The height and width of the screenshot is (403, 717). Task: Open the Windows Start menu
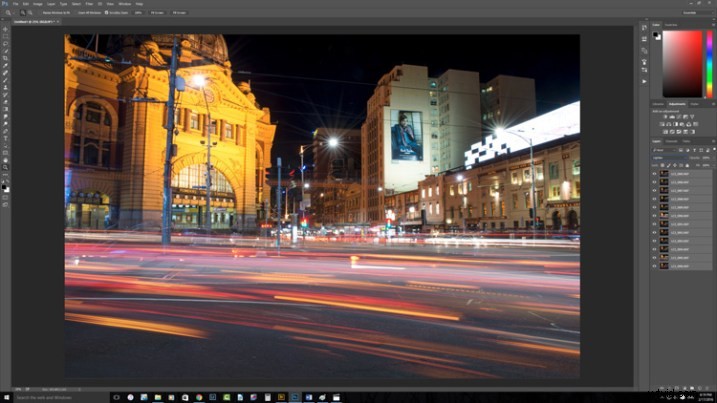6,398
